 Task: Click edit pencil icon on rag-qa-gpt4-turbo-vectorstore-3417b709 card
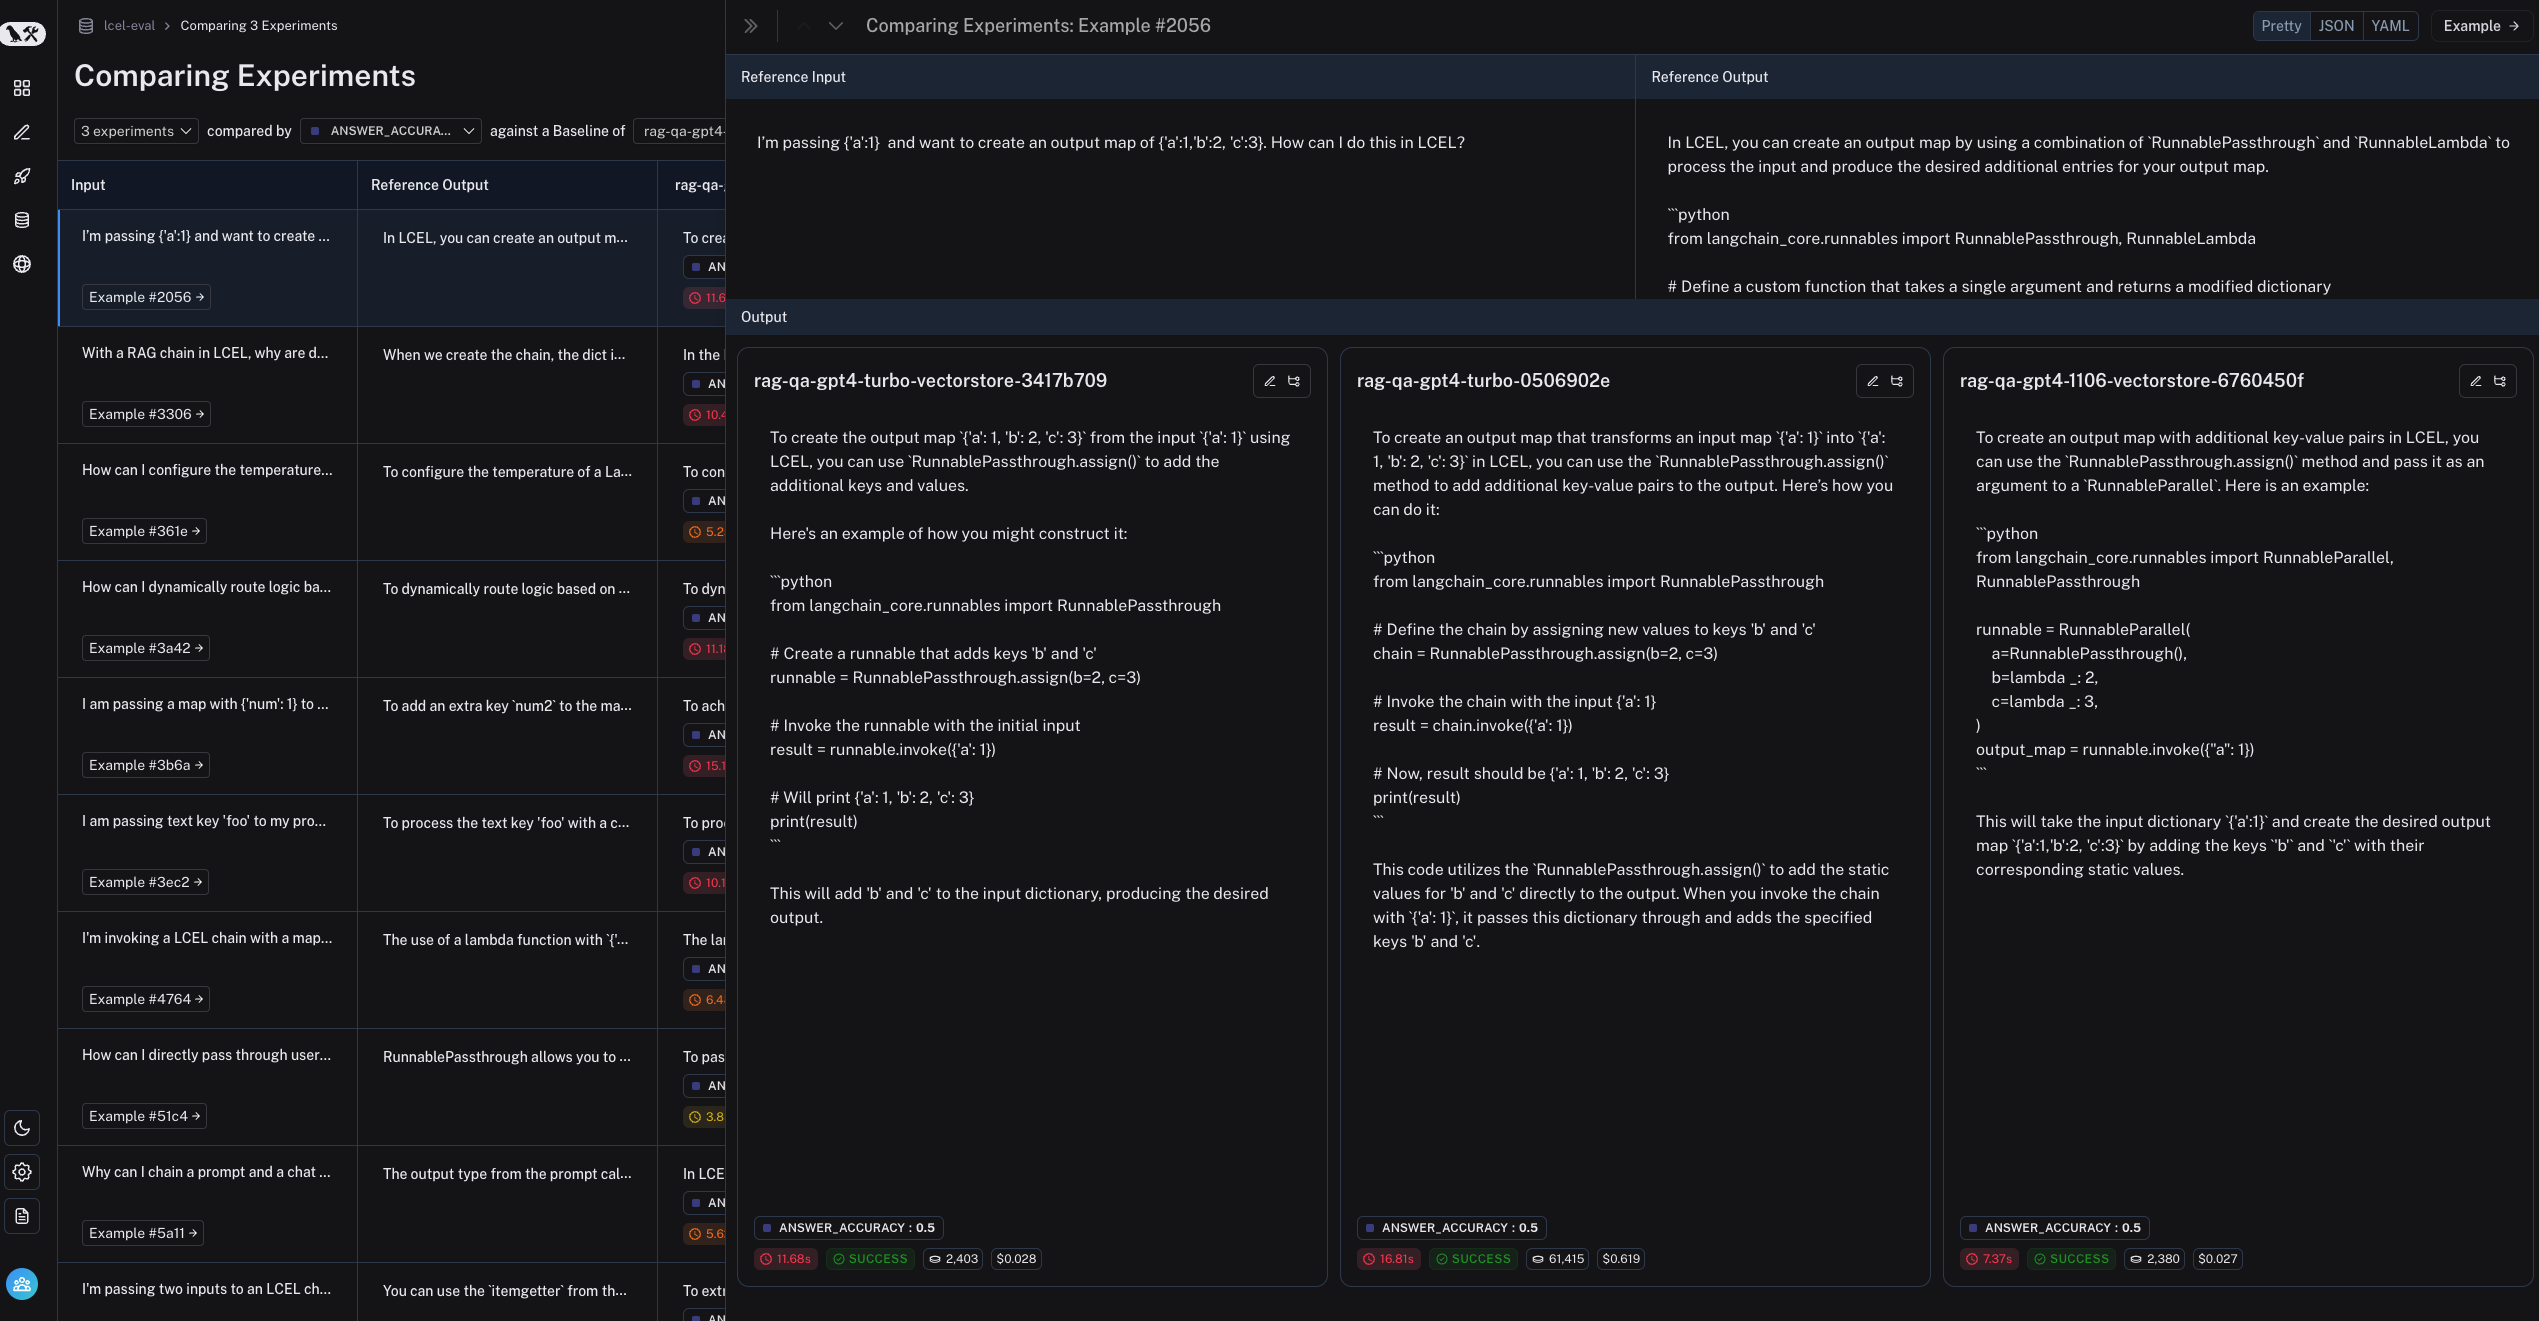1270,381
